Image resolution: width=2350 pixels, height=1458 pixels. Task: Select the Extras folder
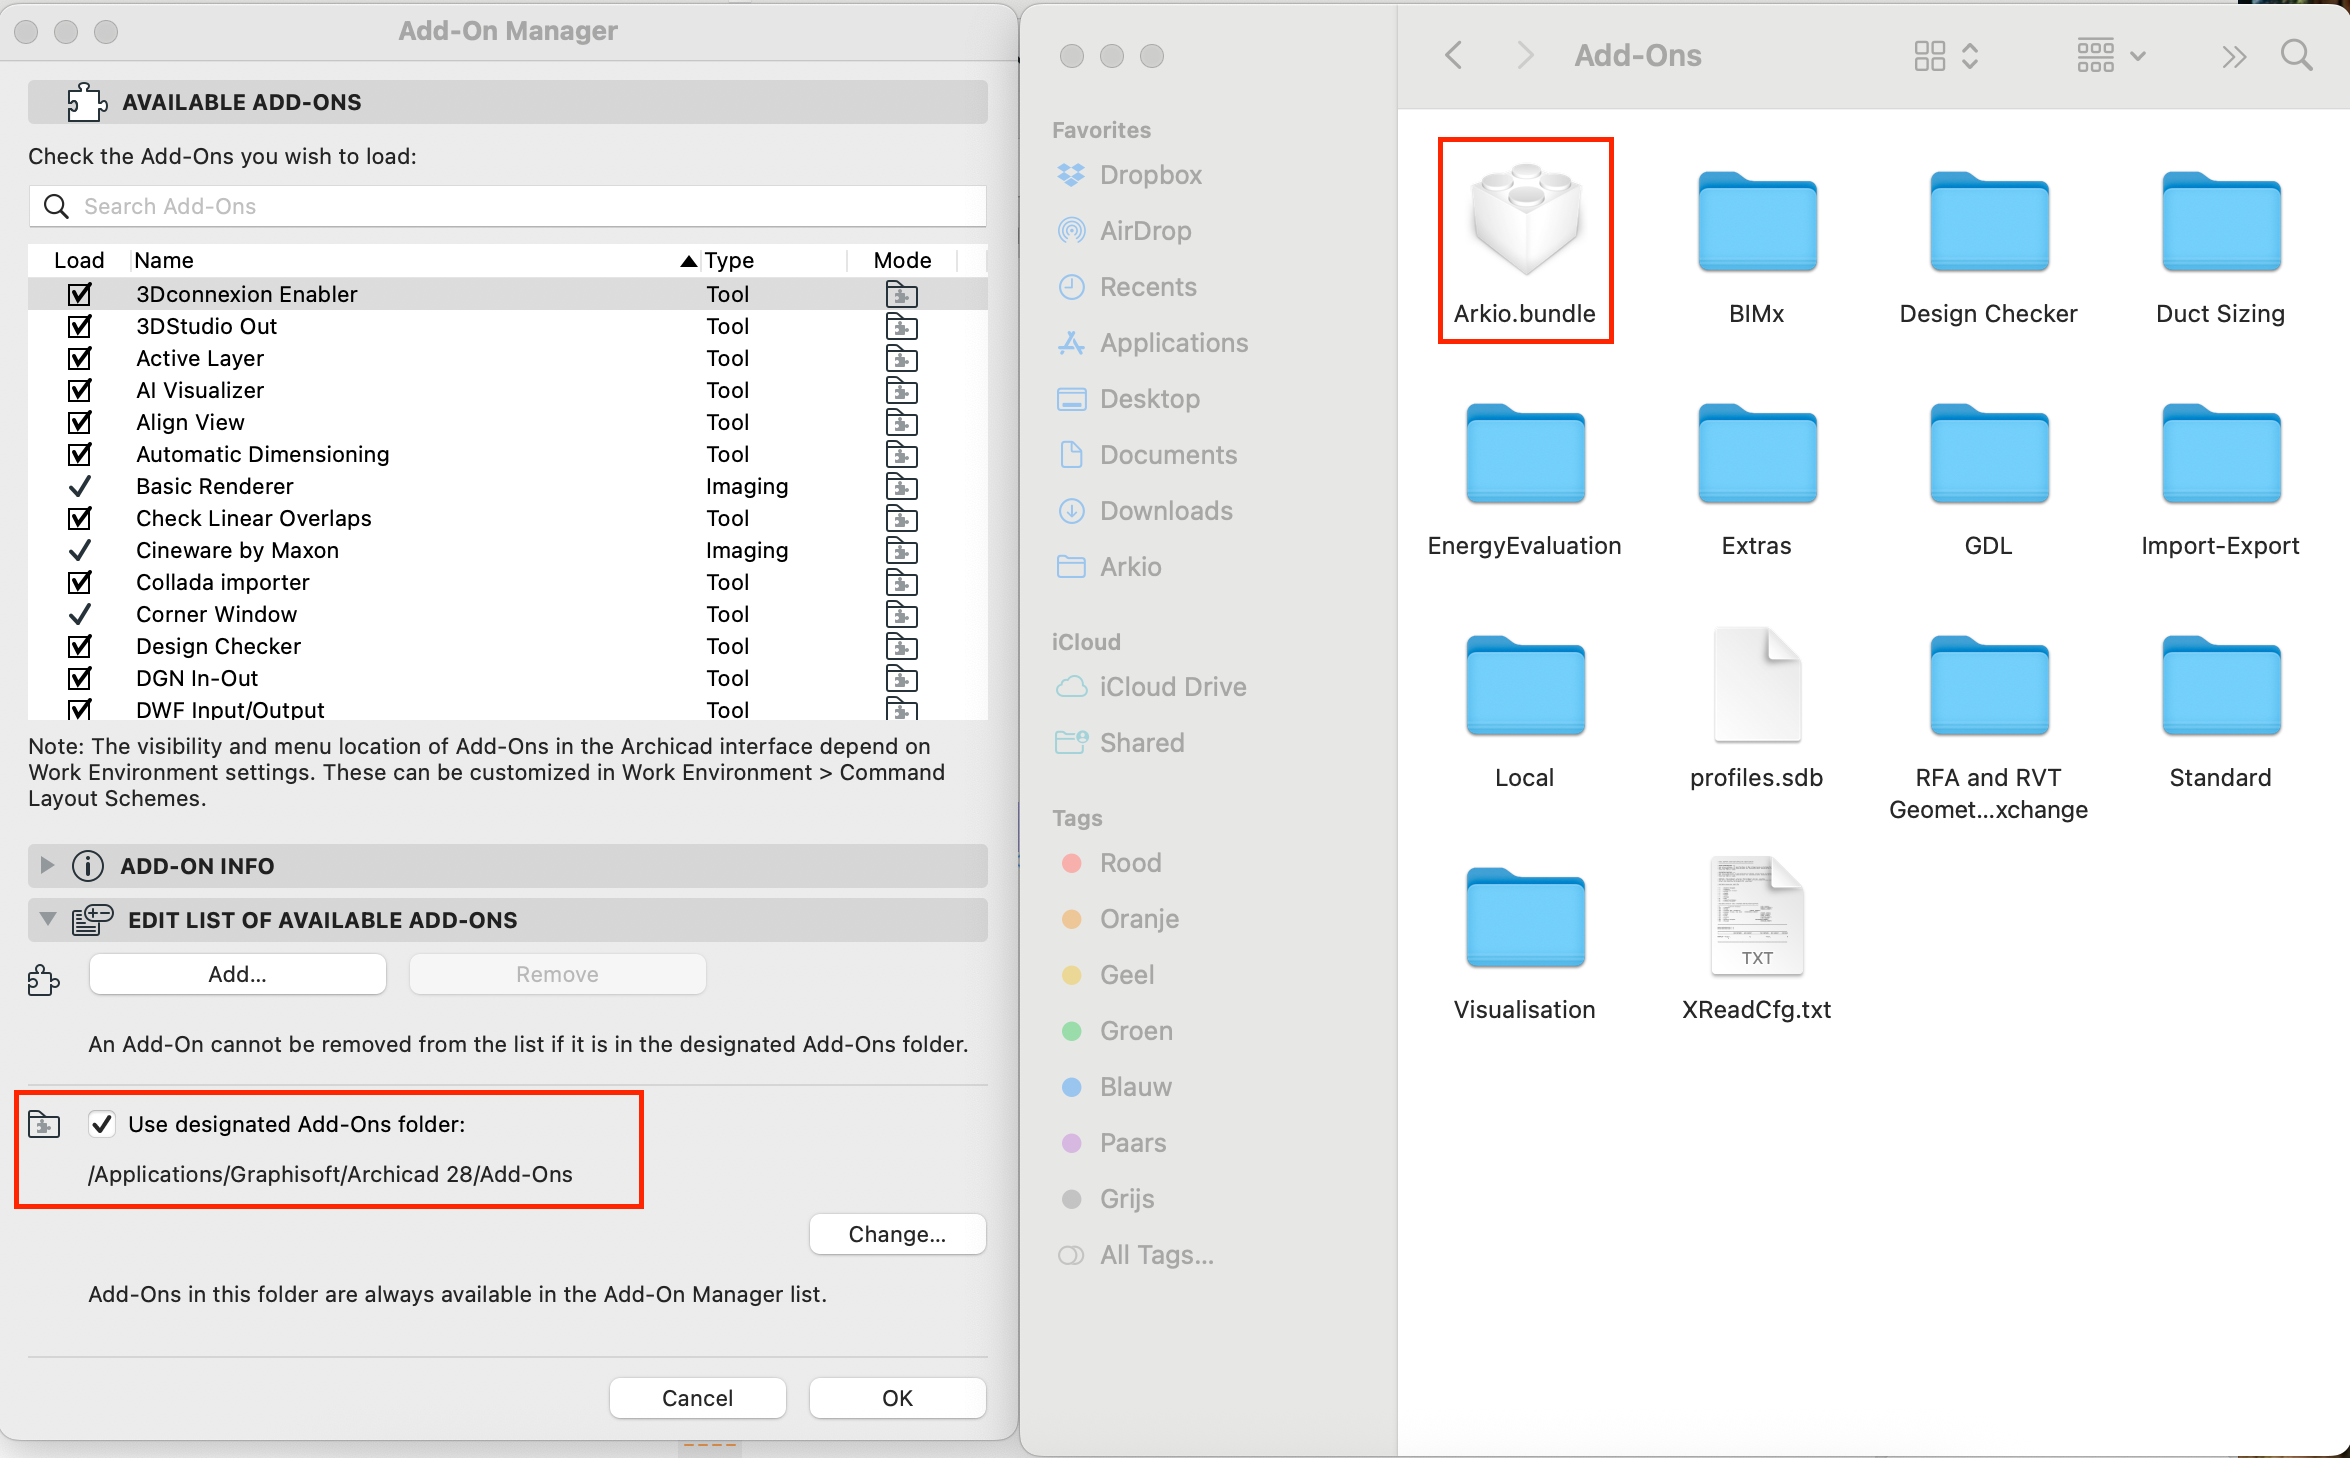pyautogui.click(x=1757, y=454)
